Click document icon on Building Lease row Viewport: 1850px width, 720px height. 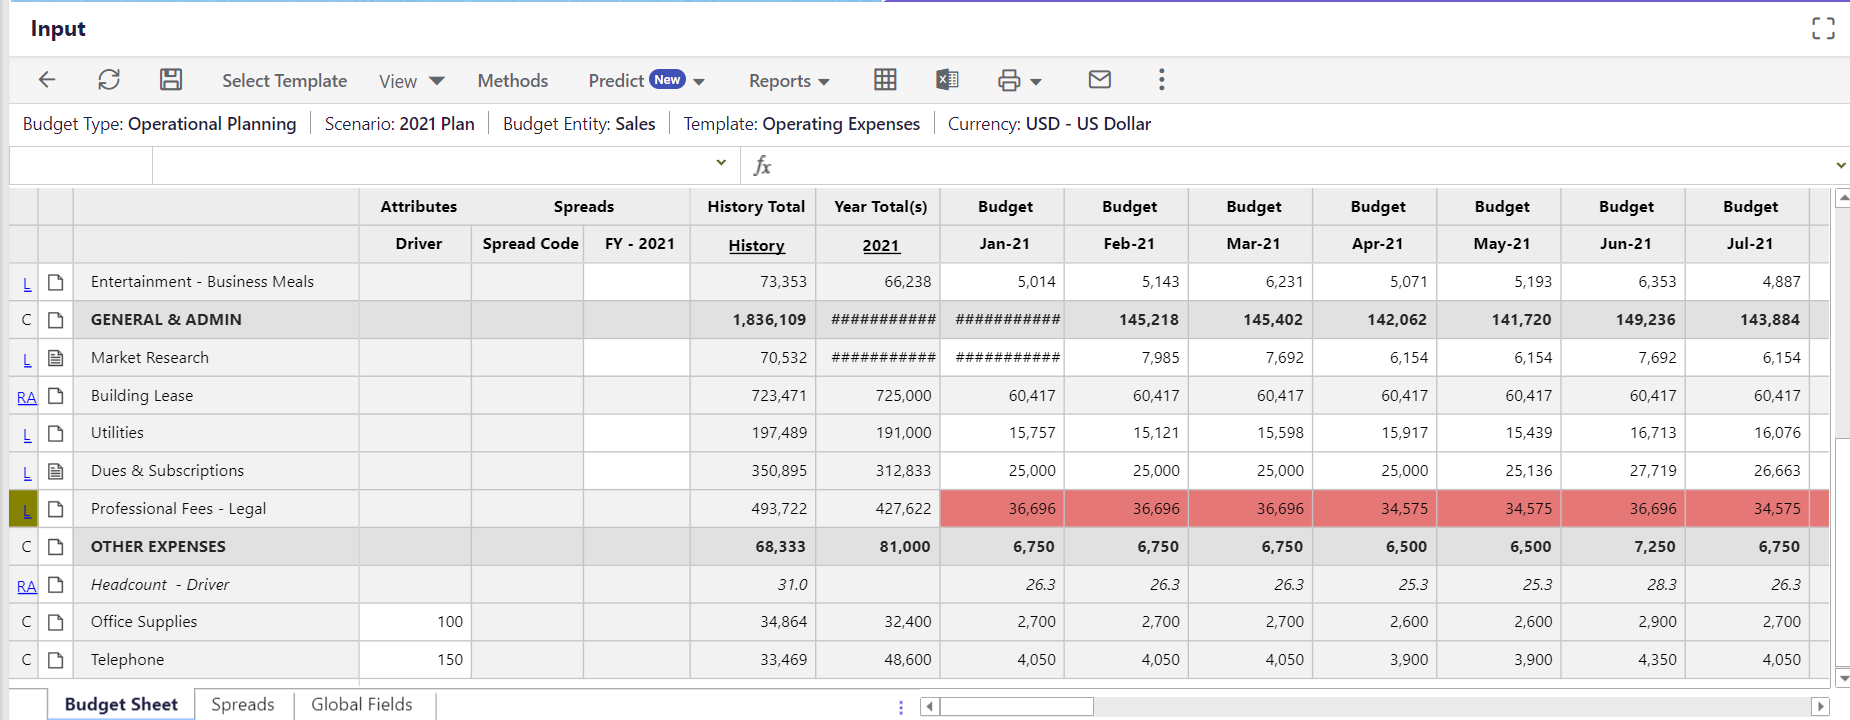coord(56,396)
